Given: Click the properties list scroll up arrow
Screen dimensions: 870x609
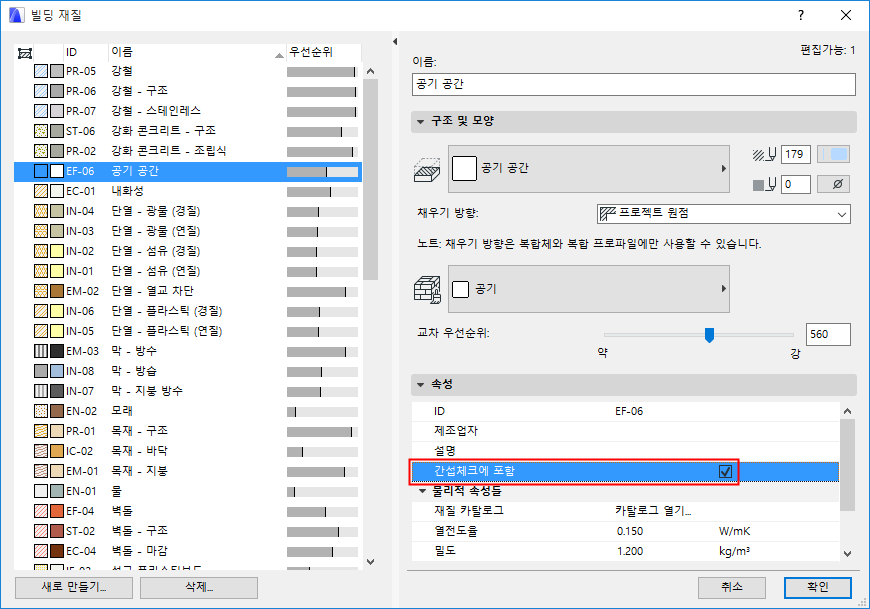Looking at the screenshot, I should (x=847, y=411).
